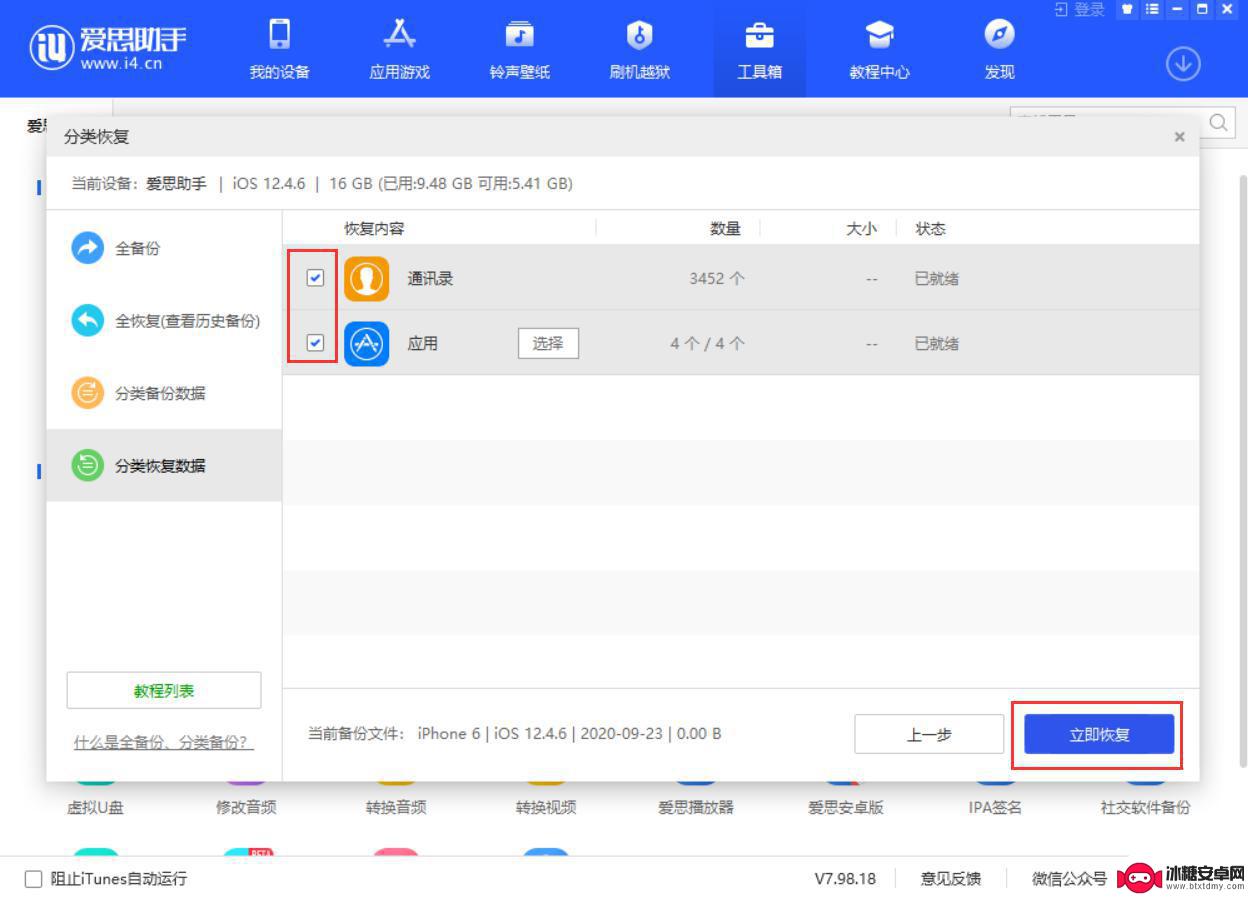The width and height of the screenshot is (1248, 899).
Task: Open 社交软件备份 tool
Action: tap(1145, 807)
